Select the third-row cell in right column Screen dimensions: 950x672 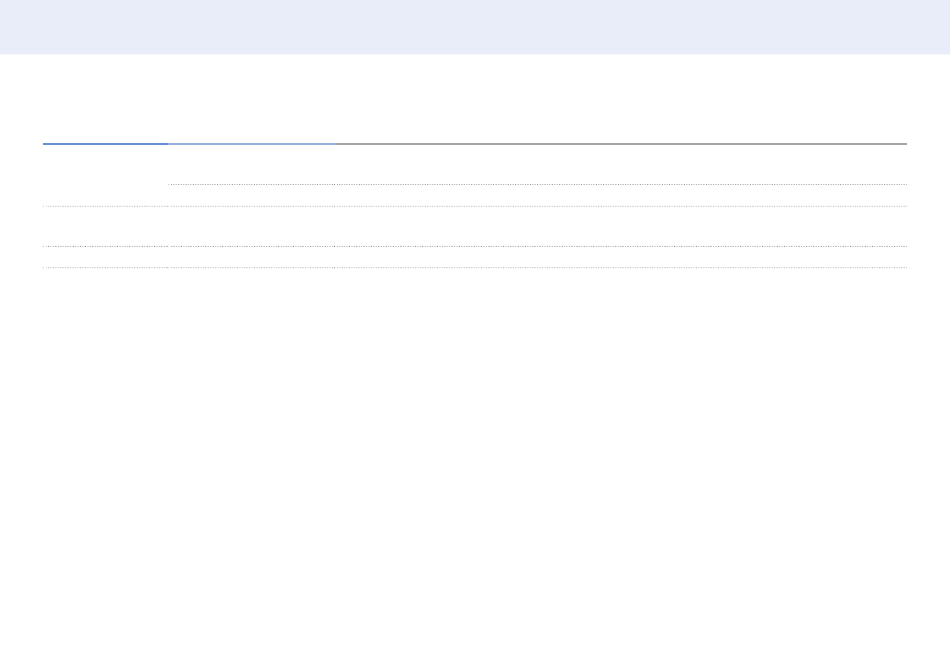[x=621, y=227]
